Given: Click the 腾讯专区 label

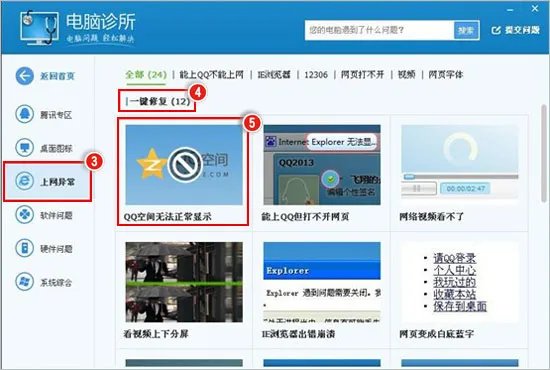Looking at the screenshot, I should (x=56, y=115).
